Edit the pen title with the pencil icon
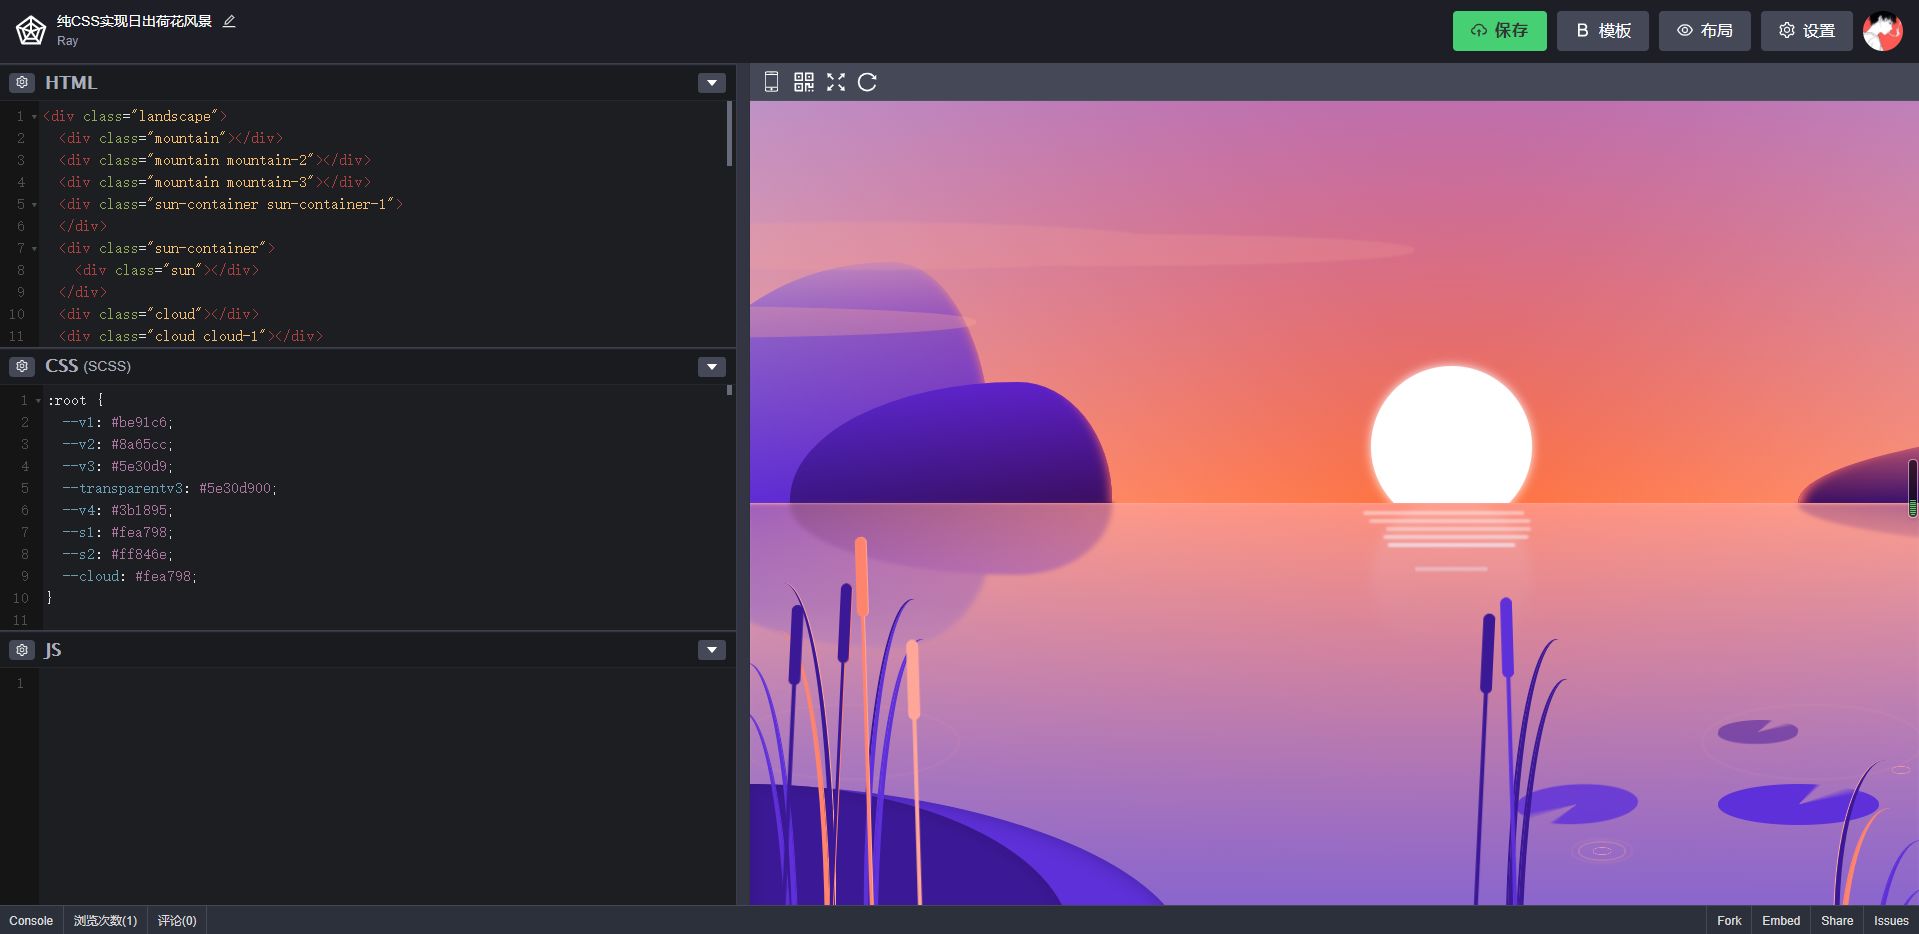Image resolution: width=1919 pixels, height=934 pixels. point(228,20)
